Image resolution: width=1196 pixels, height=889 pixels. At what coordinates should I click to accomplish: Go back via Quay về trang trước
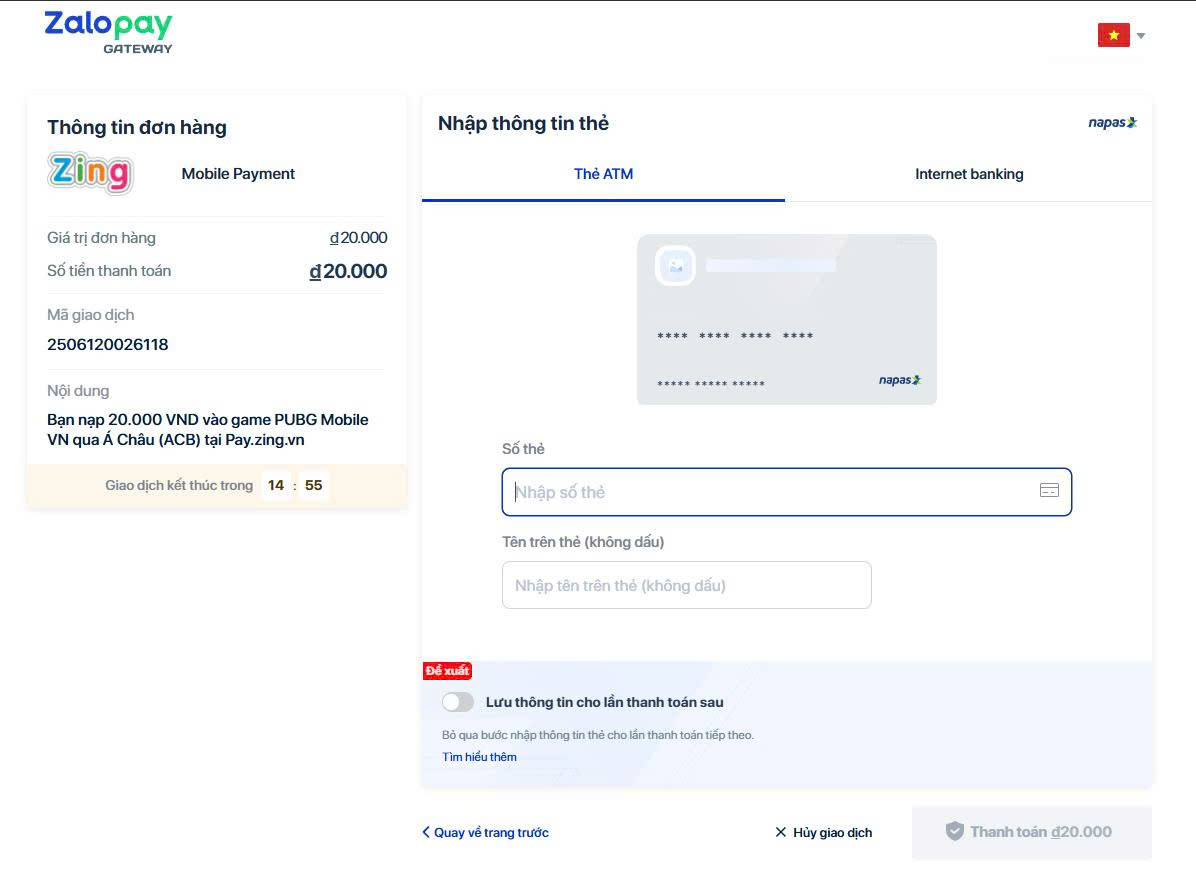click(486, 832)
